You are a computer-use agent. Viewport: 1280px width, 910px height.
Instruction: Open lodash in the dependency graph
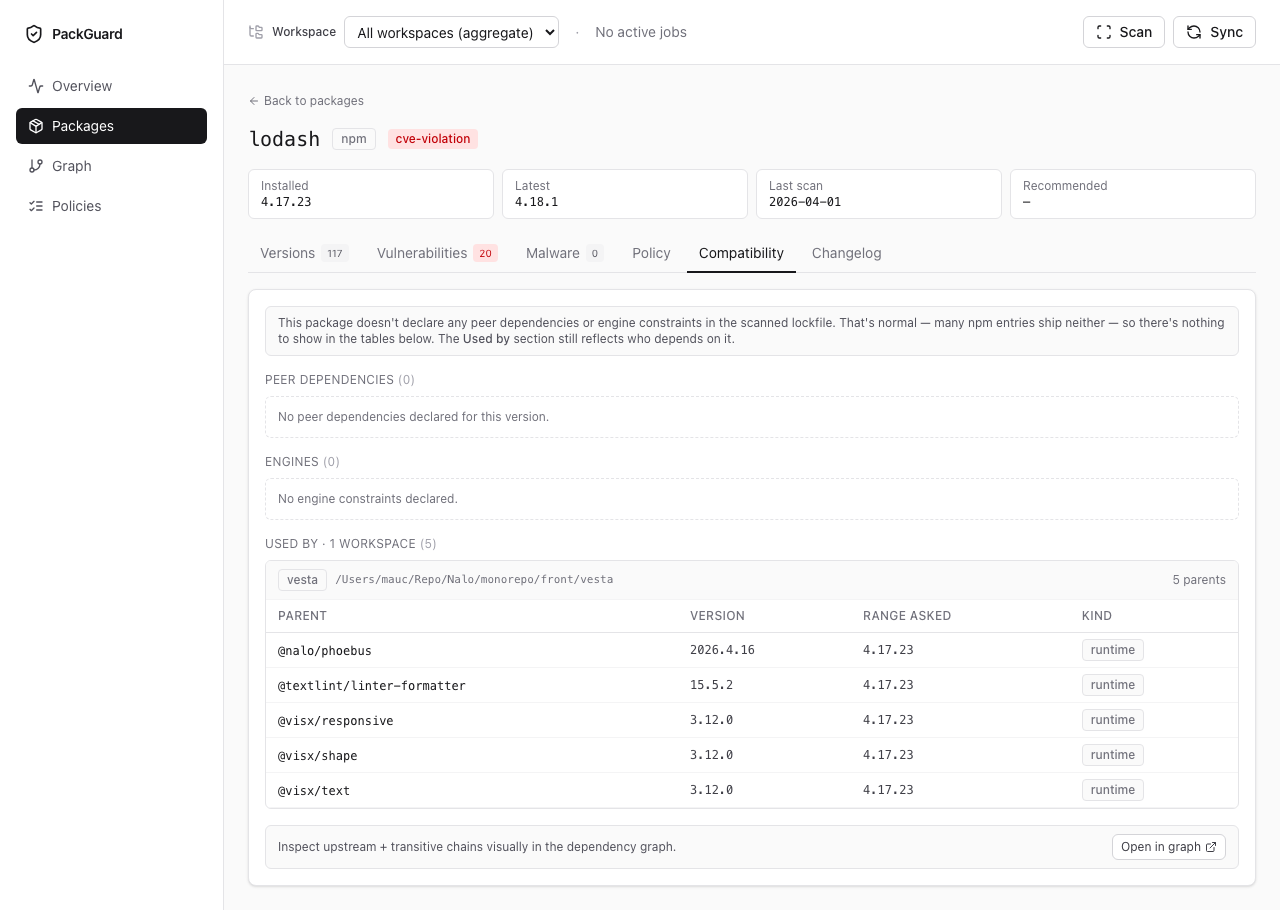tap(1169, 847)
